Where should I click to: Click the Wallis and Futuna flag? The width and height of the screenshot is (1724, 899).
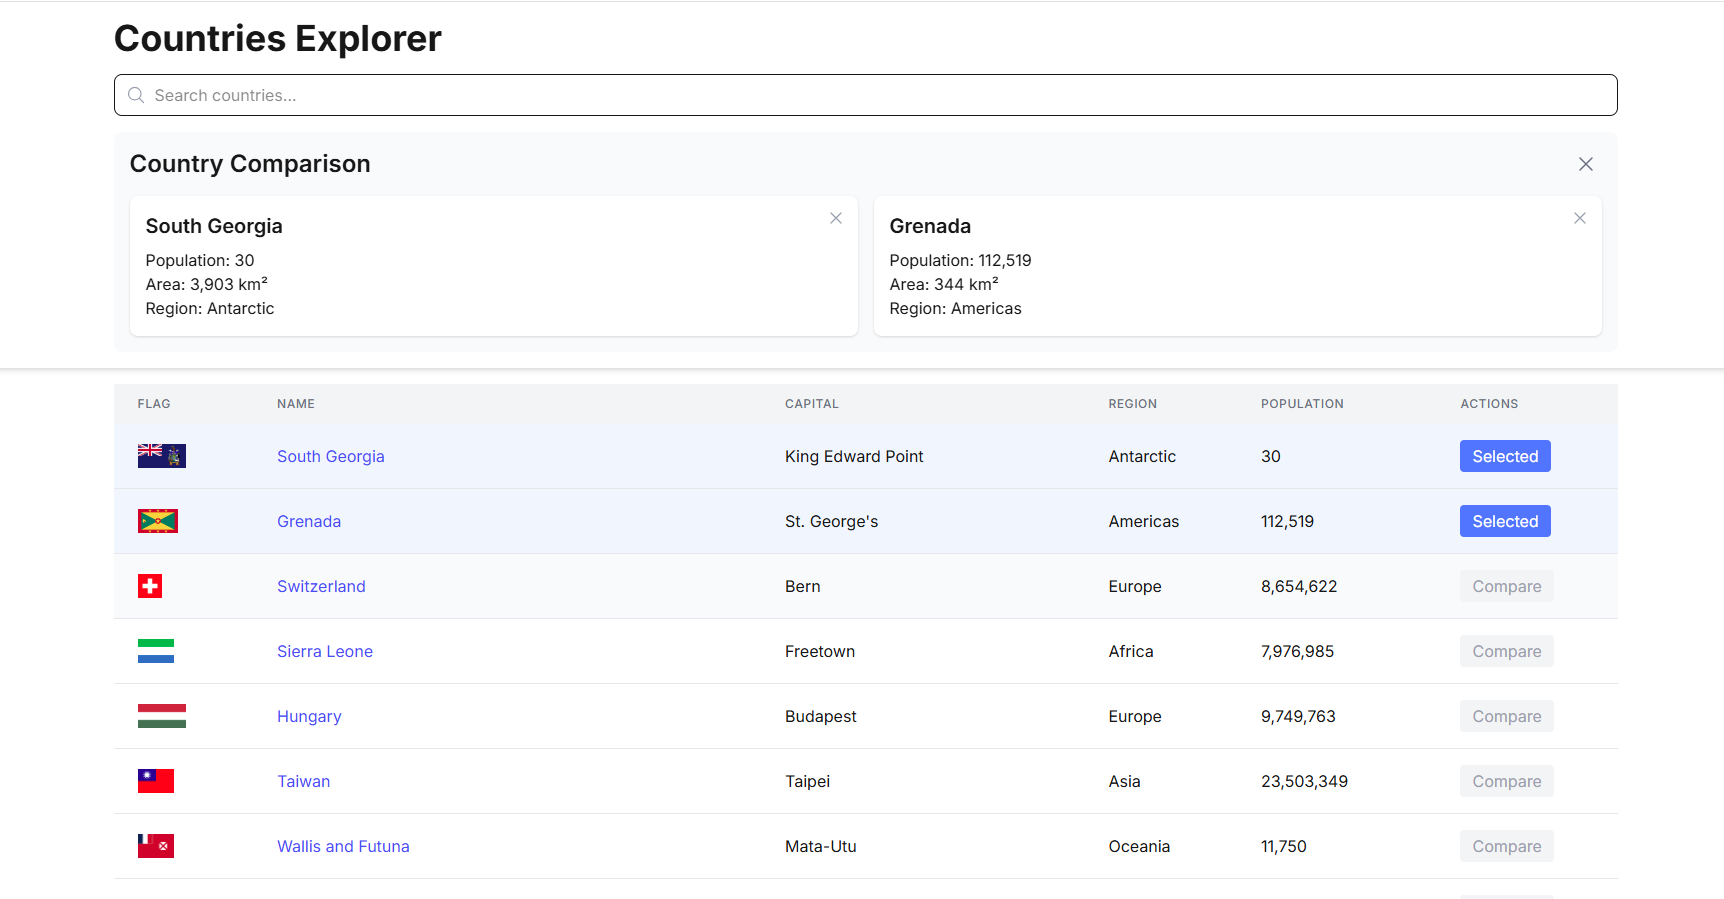156,846
